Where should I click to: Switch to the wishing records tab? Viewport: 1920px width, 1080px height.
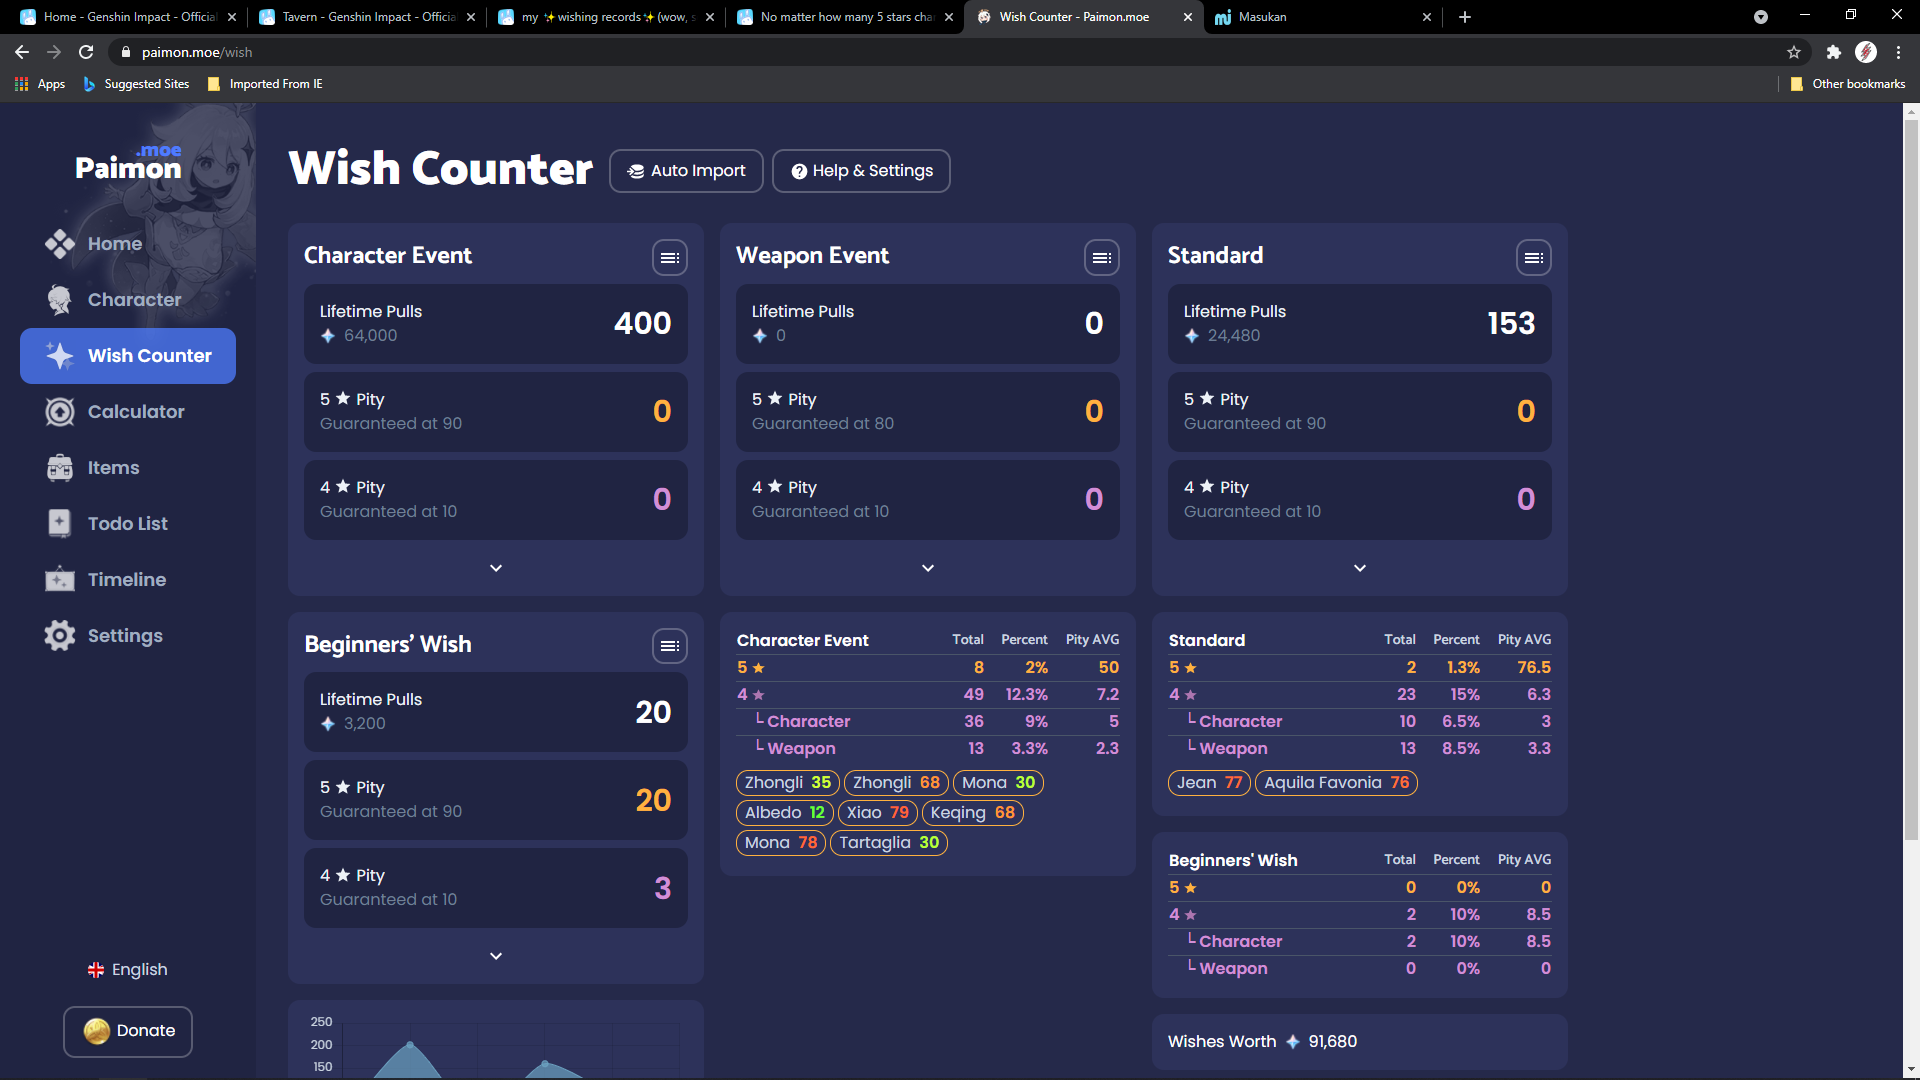(605, 17)
